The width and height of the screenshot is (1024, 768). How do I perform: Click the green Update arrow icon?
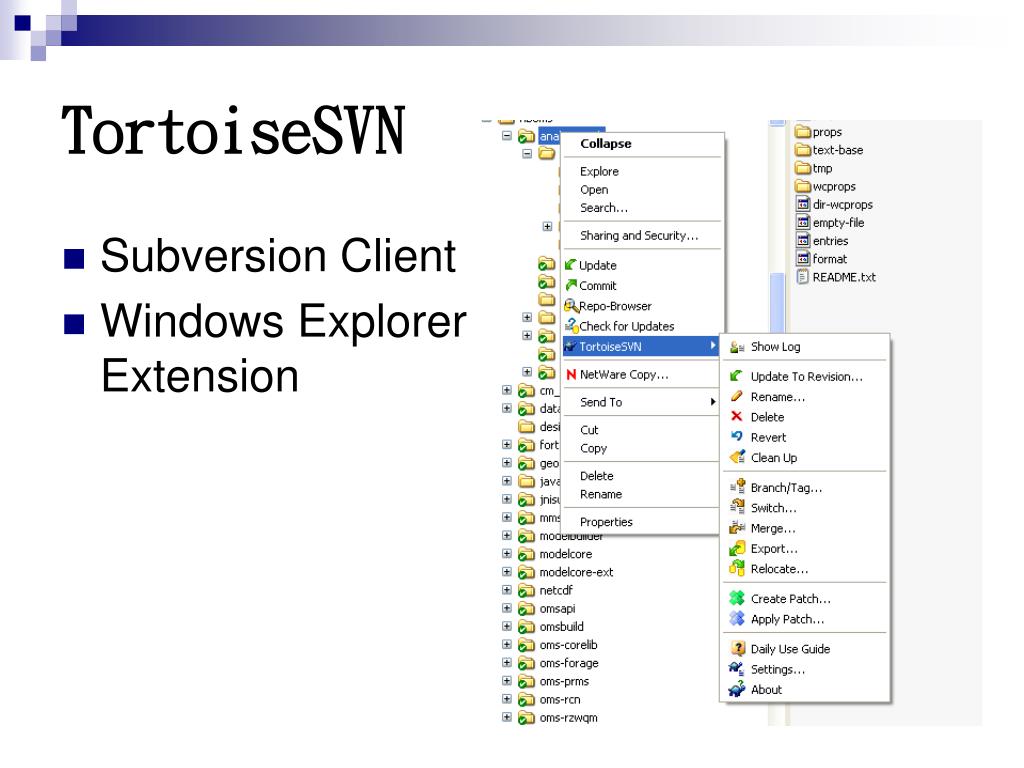(x=571, y=265)
